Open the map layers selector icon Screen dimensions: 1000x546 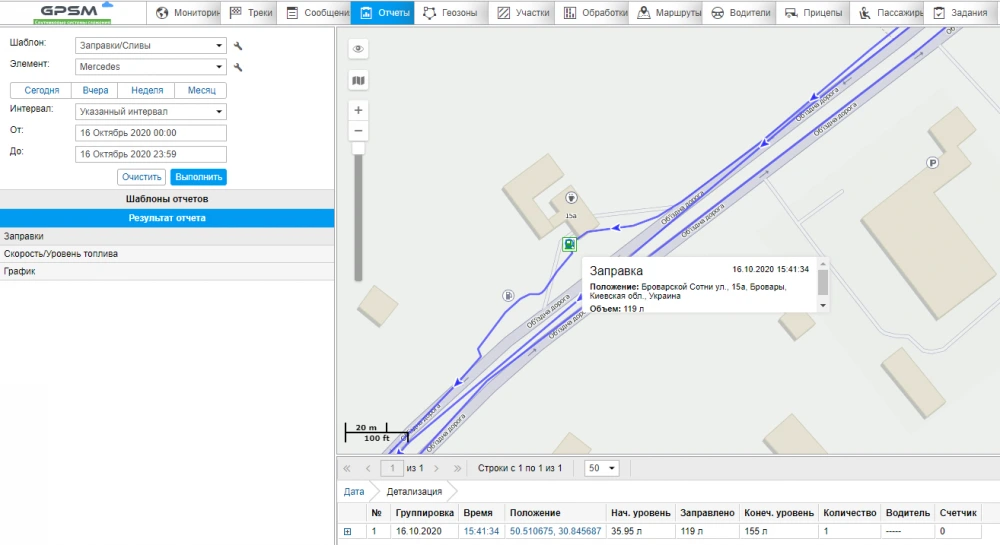(x=358, y=80)
